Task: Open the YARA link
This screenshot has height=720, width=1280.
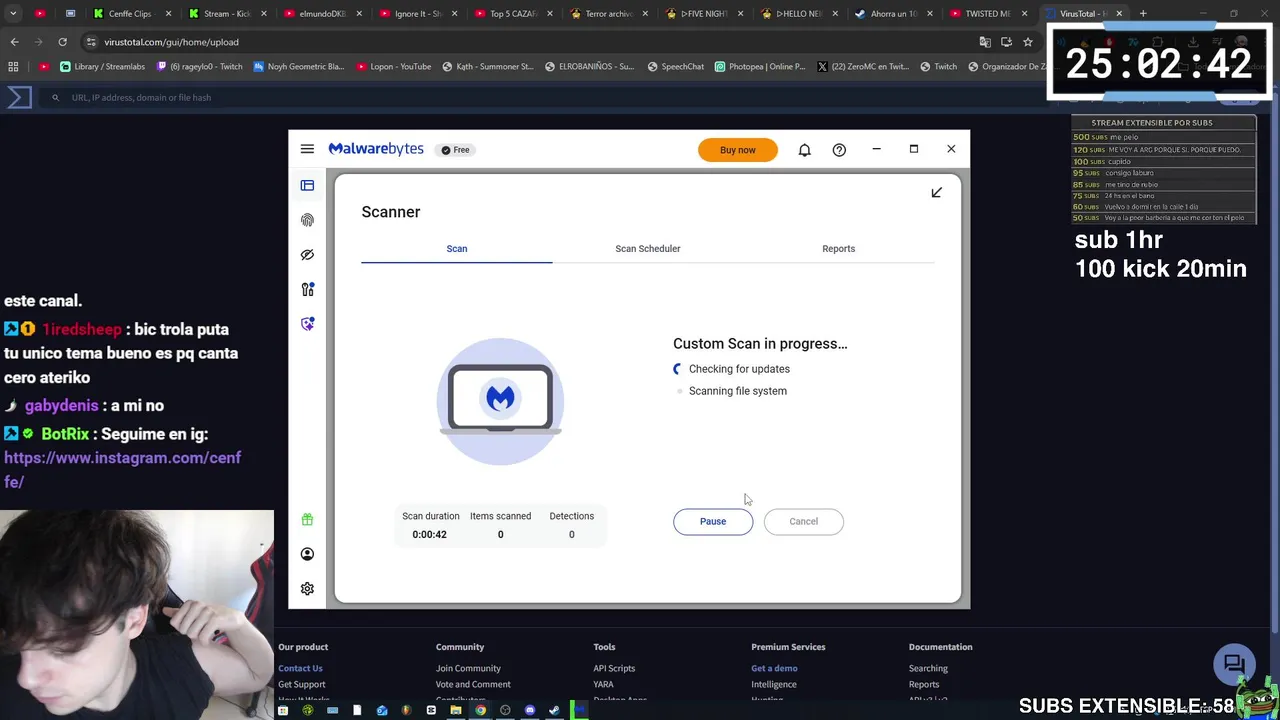Action: [603, 684]
